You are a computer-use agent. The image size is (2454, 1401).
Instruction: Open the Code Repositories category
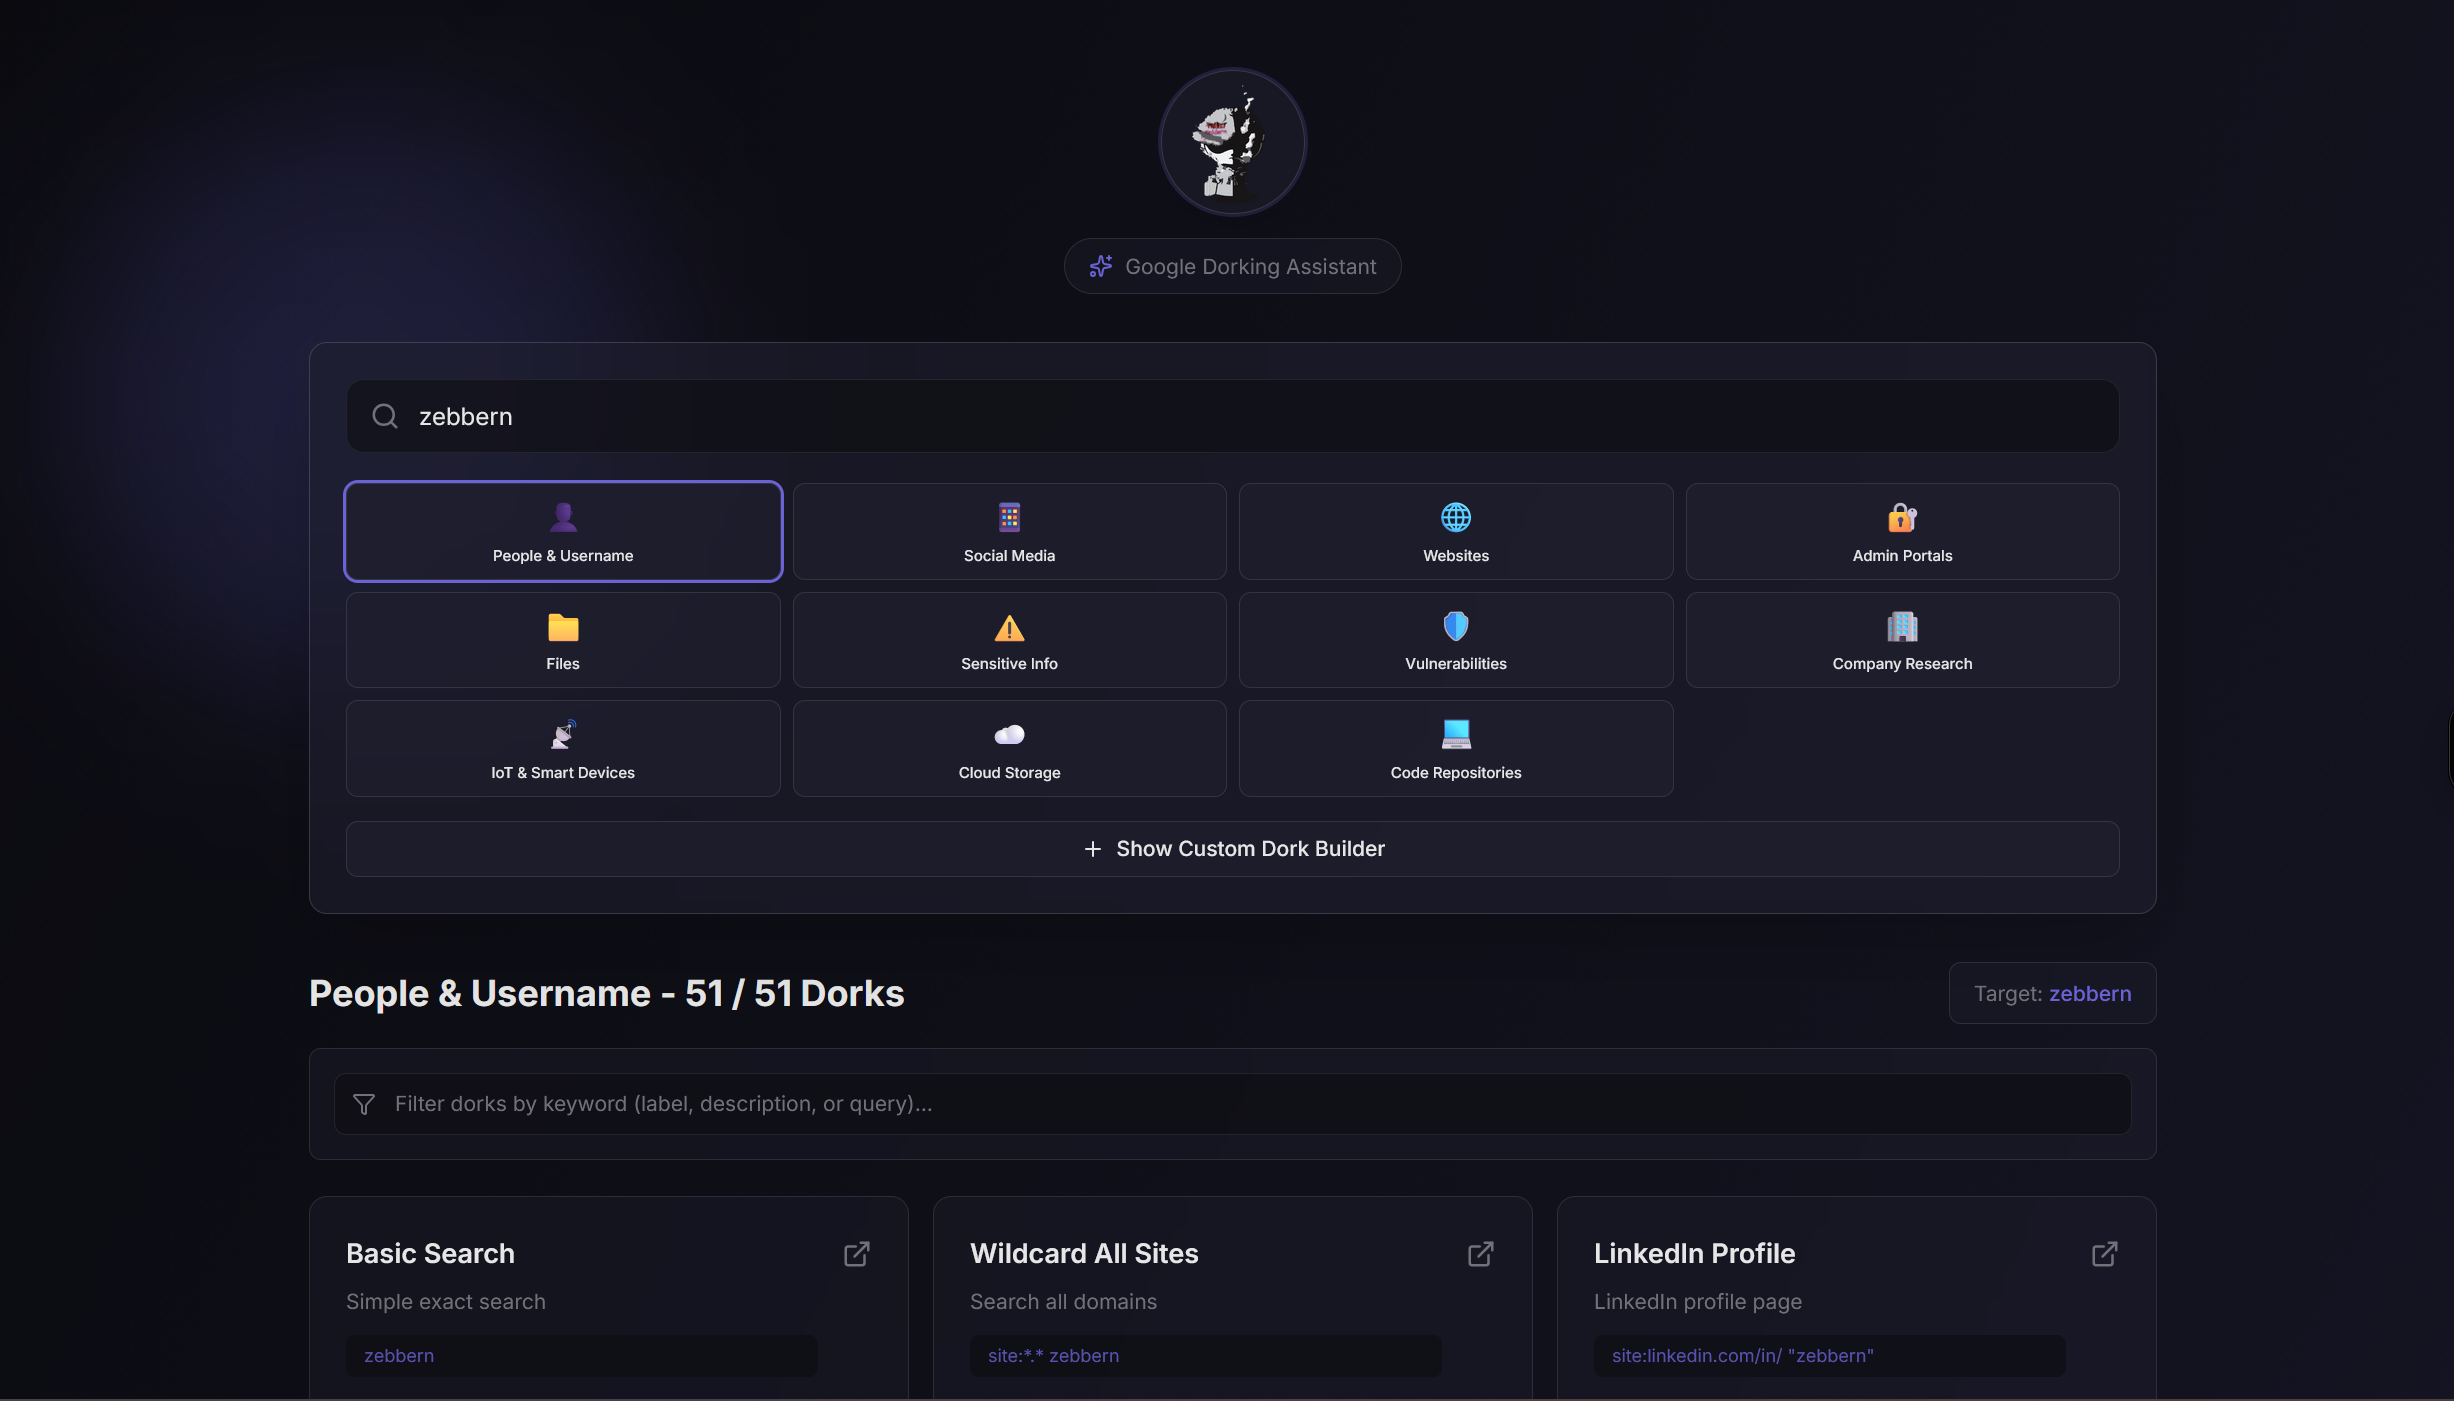point(1455,748)
